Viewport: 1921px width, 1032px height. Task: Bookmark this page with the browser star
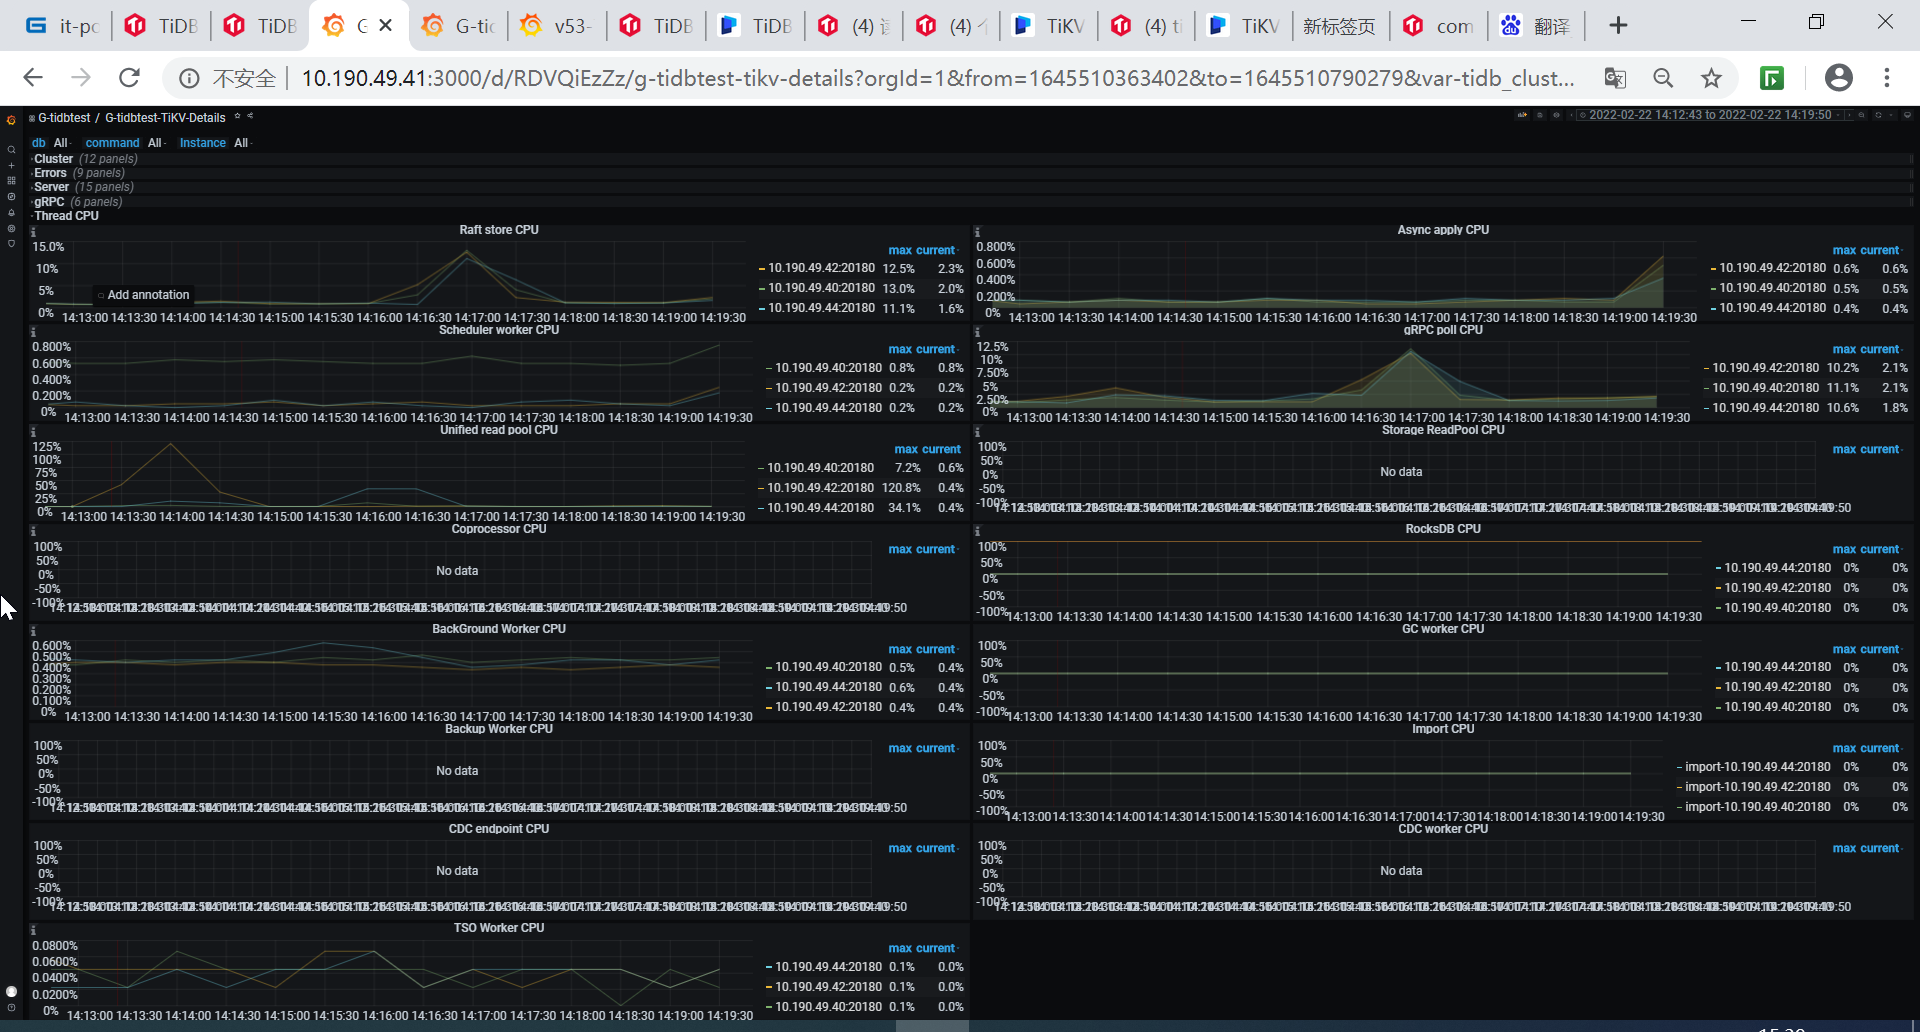[1711, 78]
